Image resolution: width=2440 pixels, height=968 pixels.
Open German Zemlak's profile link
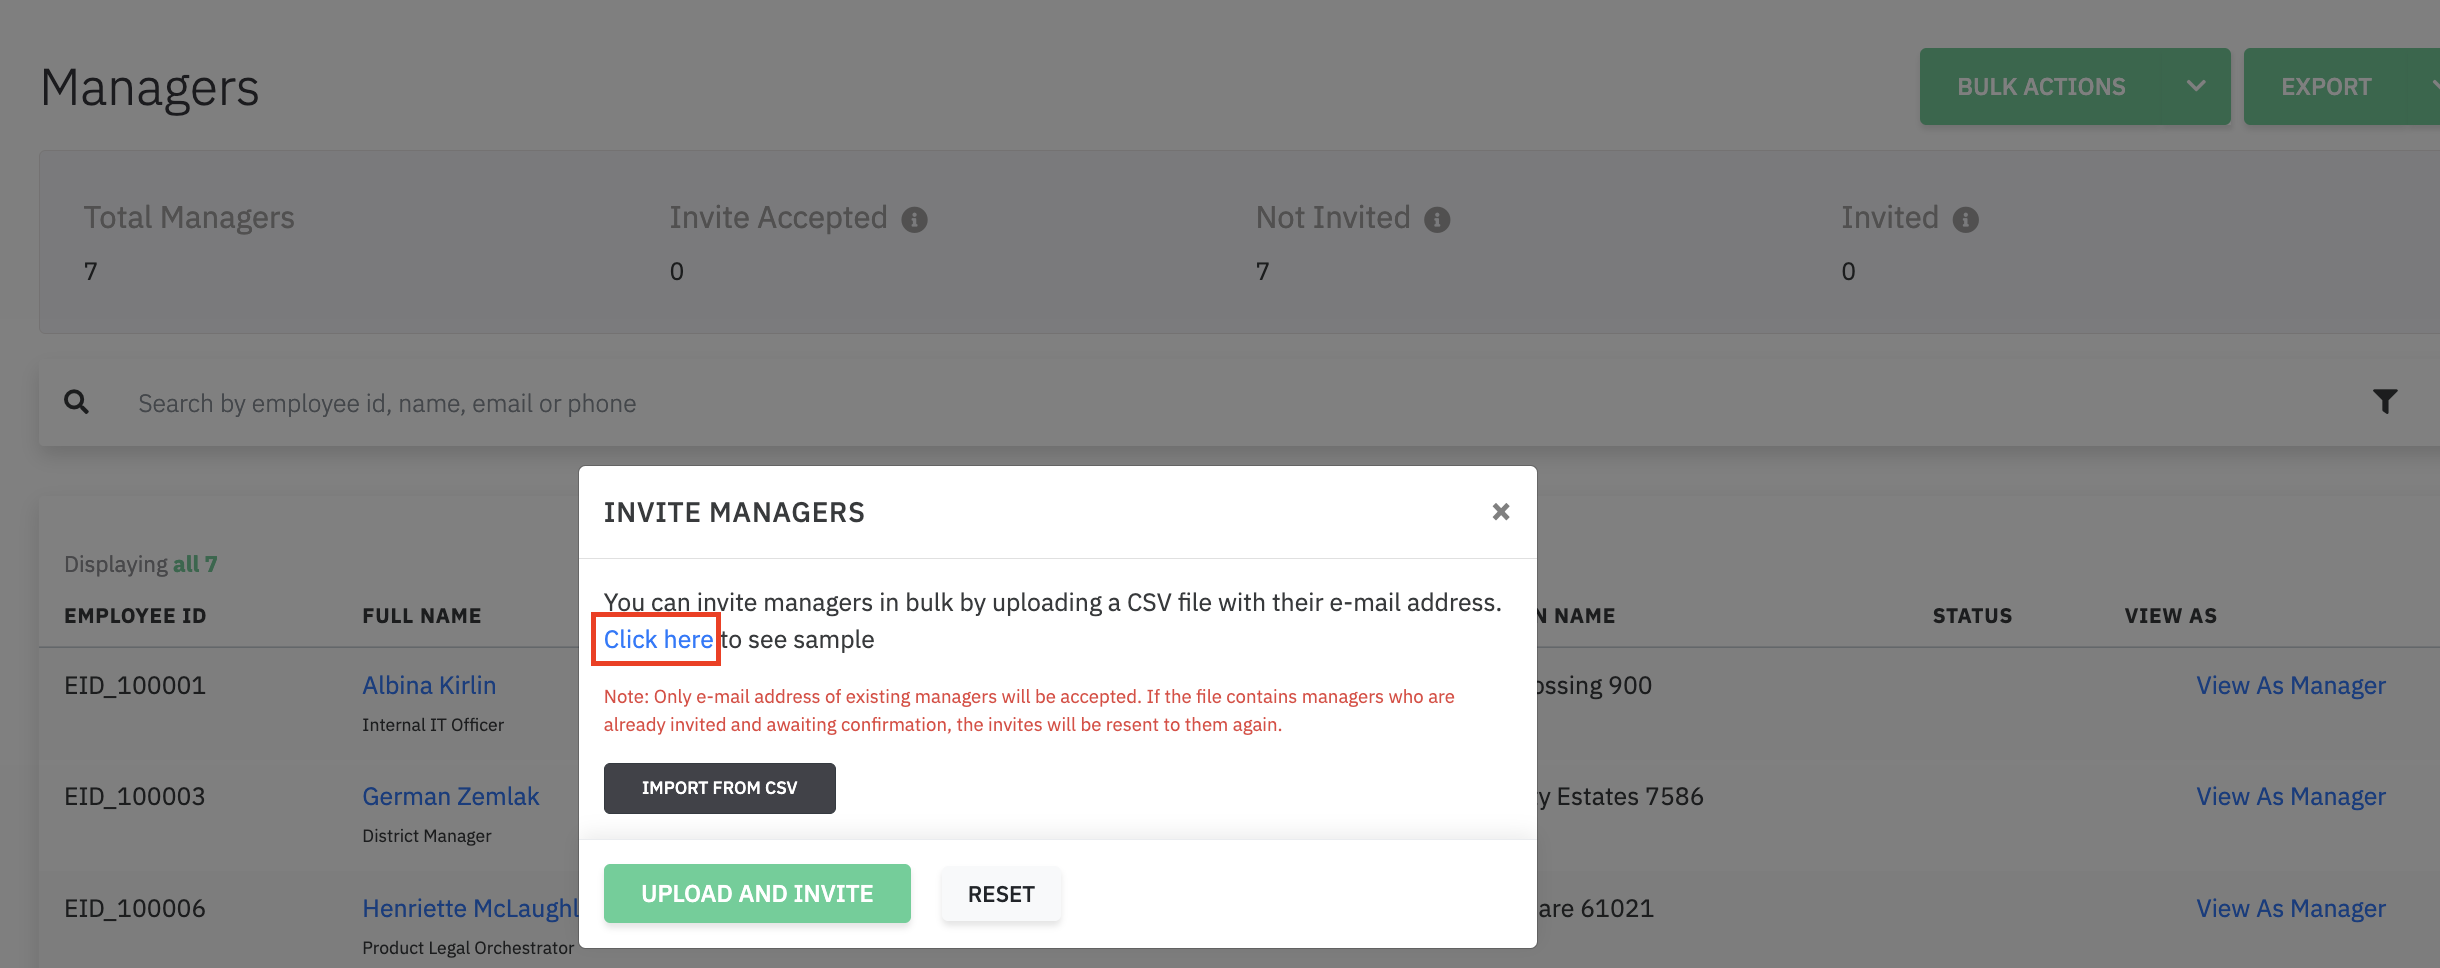tap(450, 797)
